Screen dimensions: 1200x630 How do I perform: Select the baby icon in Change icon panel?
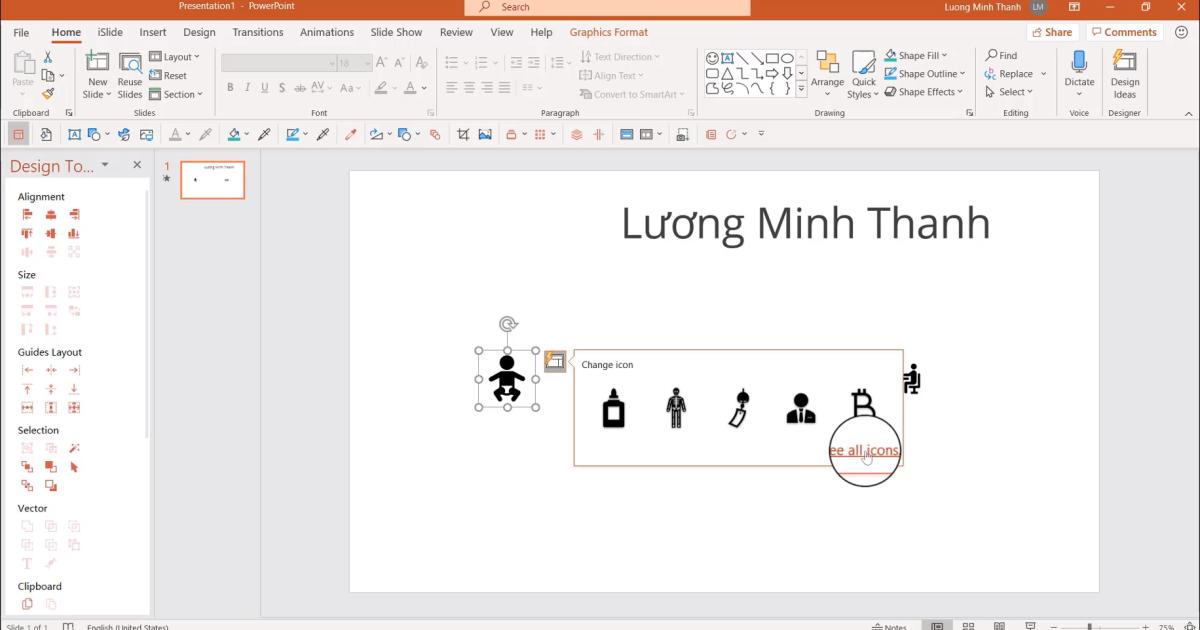[613, 408]
